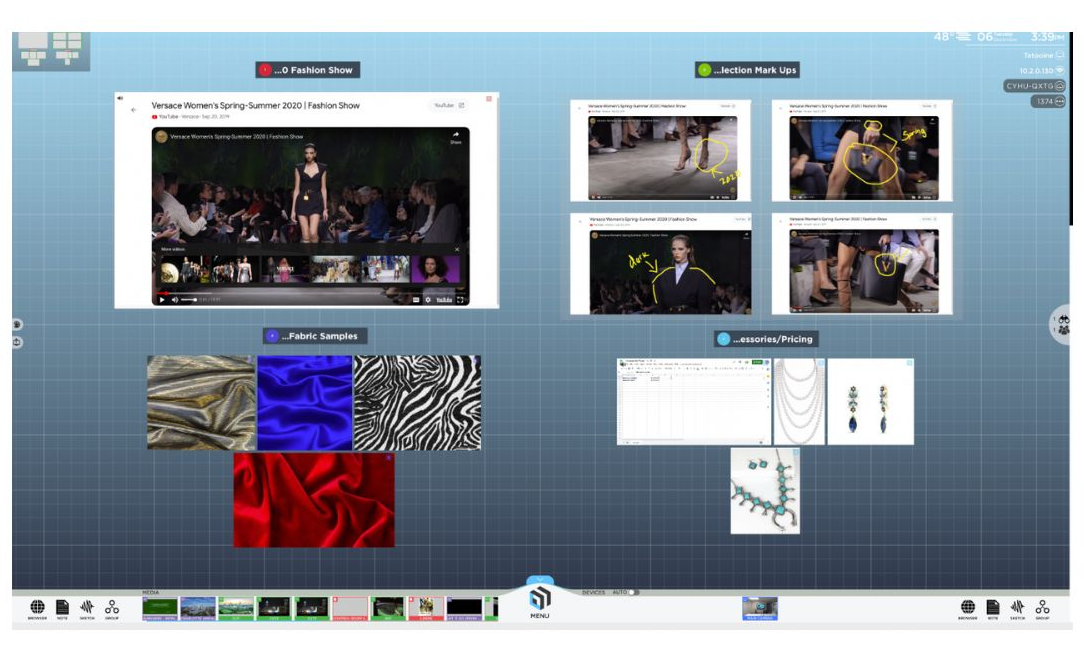Open the YouTube player settings gear
Image resolution: width=1084 pixels, height=648 pixels.
point(428,299)
